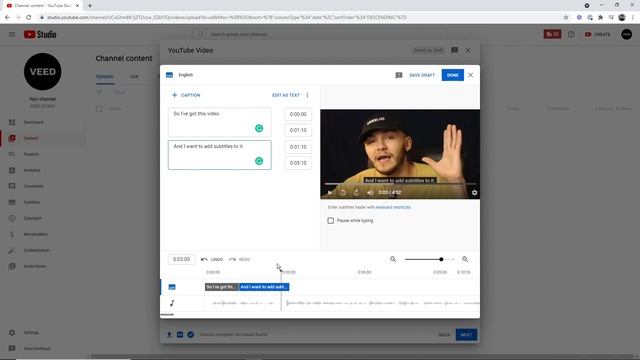Reload the page in the browser
640x360 pixels.
click(28, 18)
